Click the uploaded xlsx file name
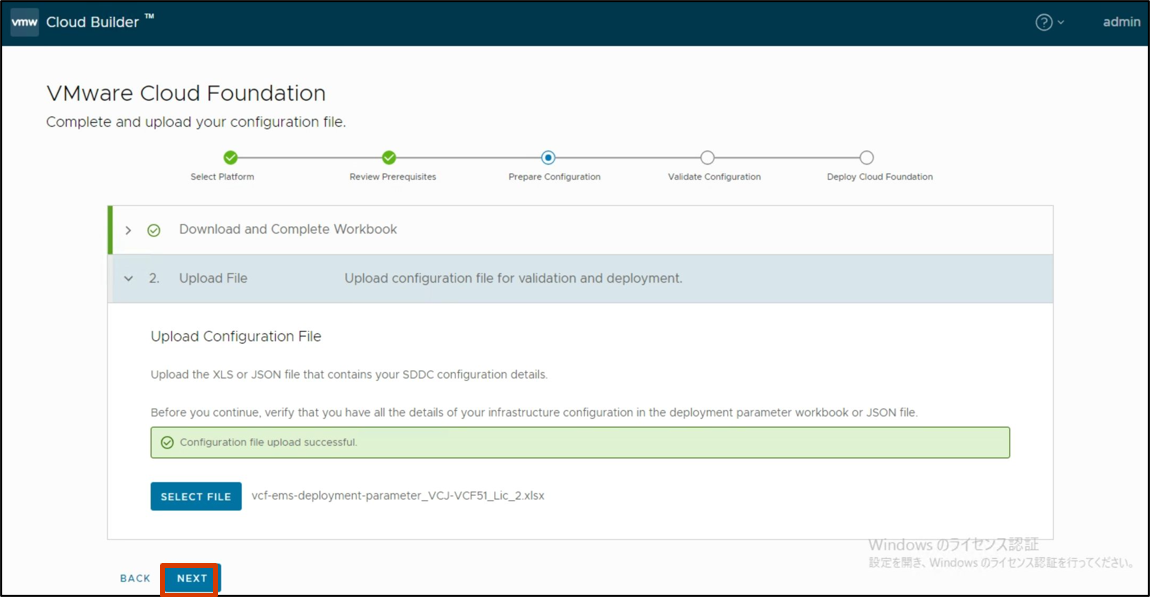The width and height of the screenshot is (1150, 597). tap(398, 496)
